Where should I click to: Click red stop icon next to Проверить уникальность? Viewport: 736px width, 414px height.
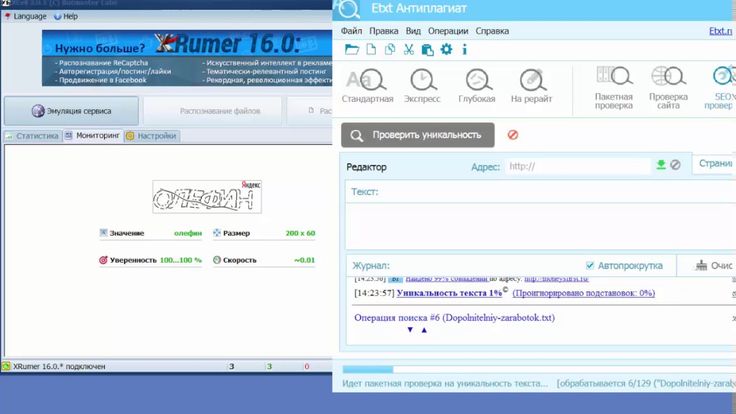coord(513,135)
